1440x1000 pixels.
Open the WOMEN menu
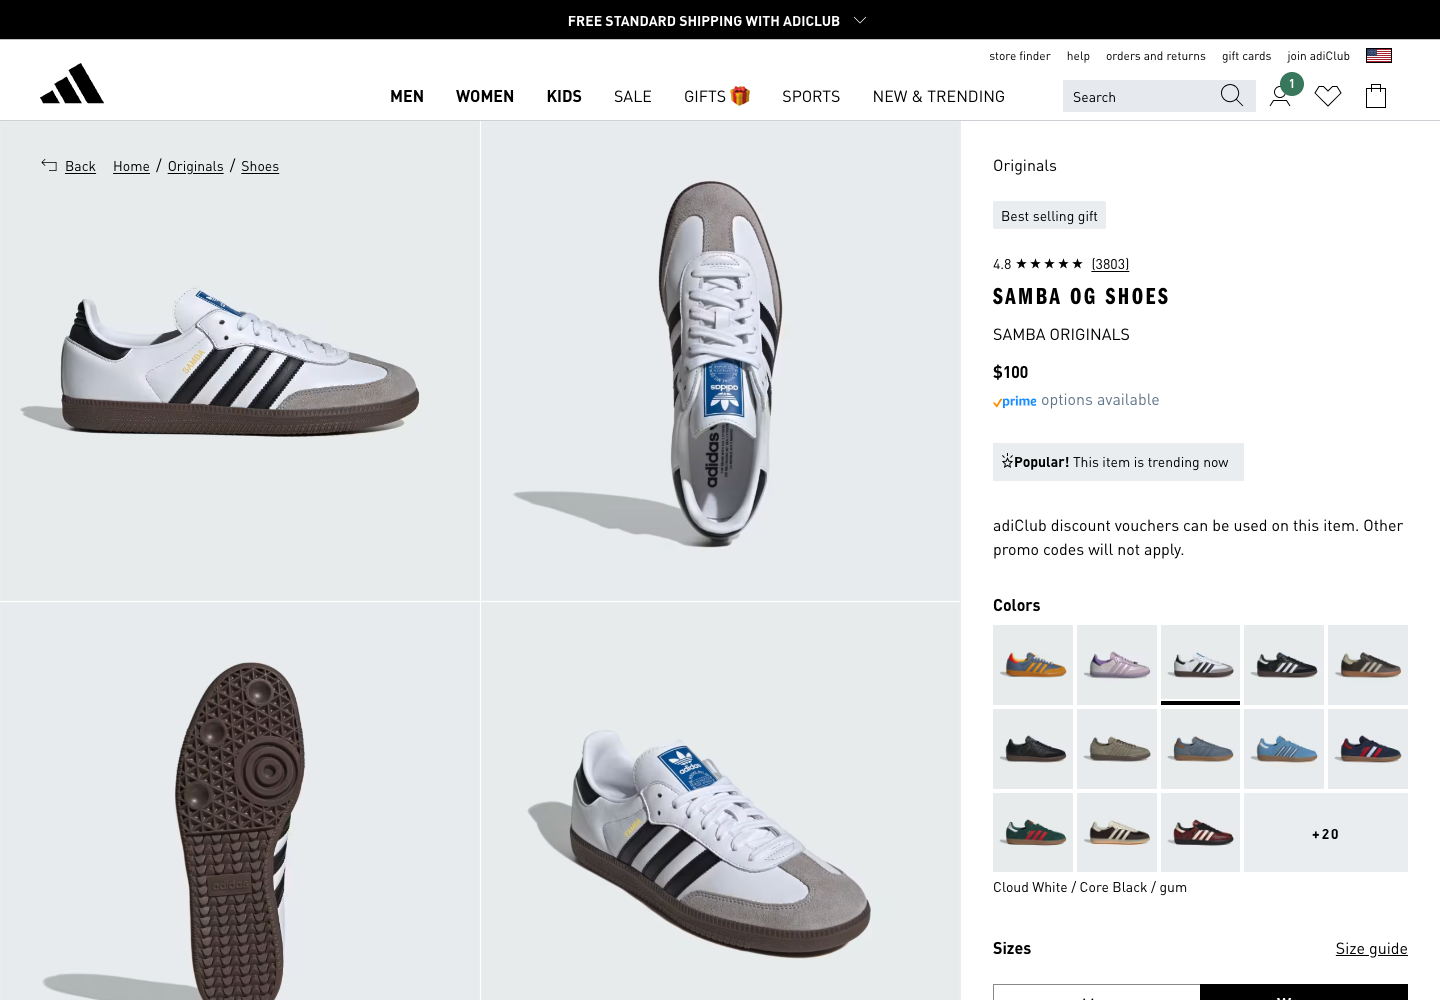(485, 96)
